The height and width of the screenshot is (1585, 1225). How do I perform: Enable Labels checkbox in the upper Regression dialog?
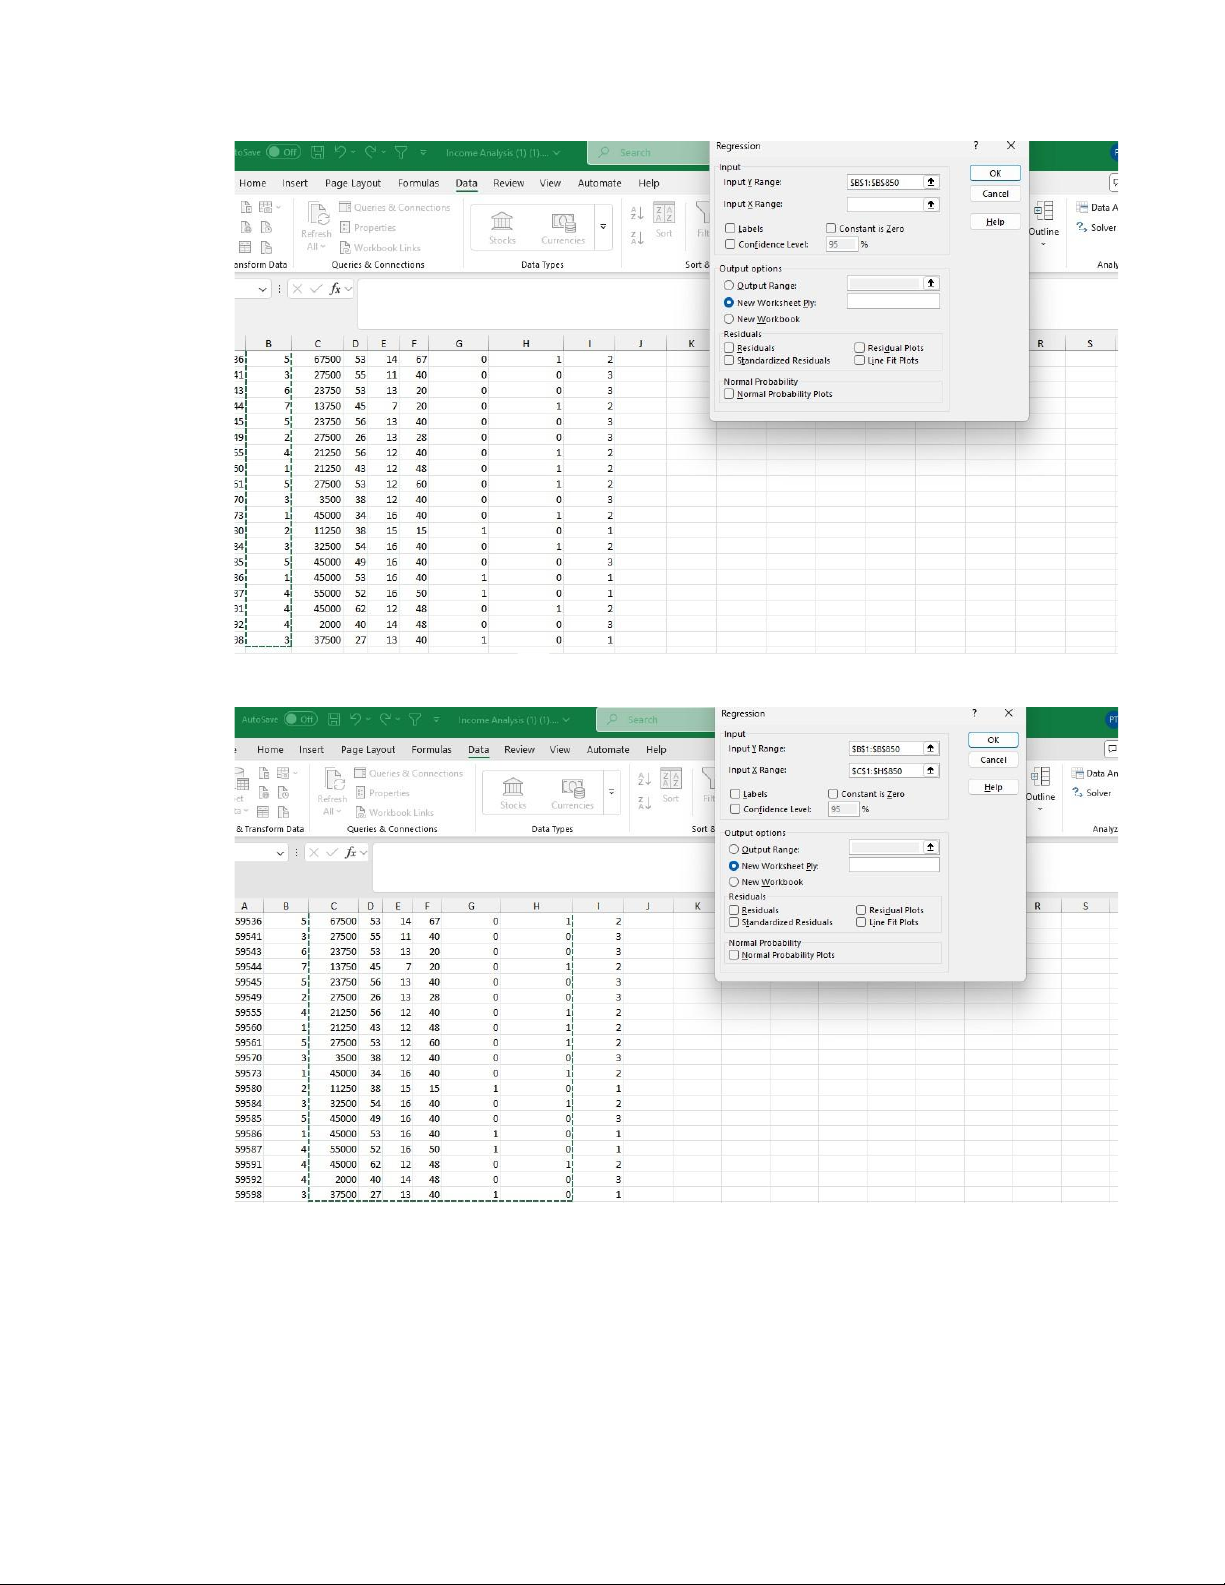pos(730,229)
